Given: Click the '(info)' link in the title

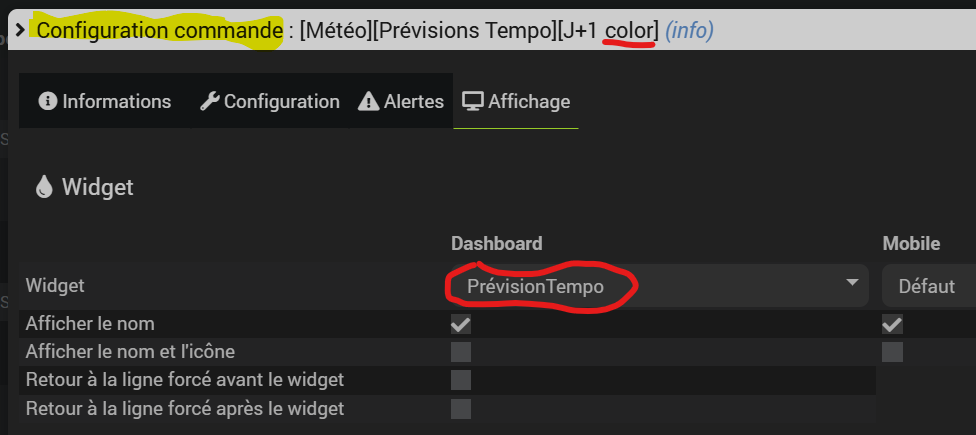Looking at the screenshot, I should 689,31.
